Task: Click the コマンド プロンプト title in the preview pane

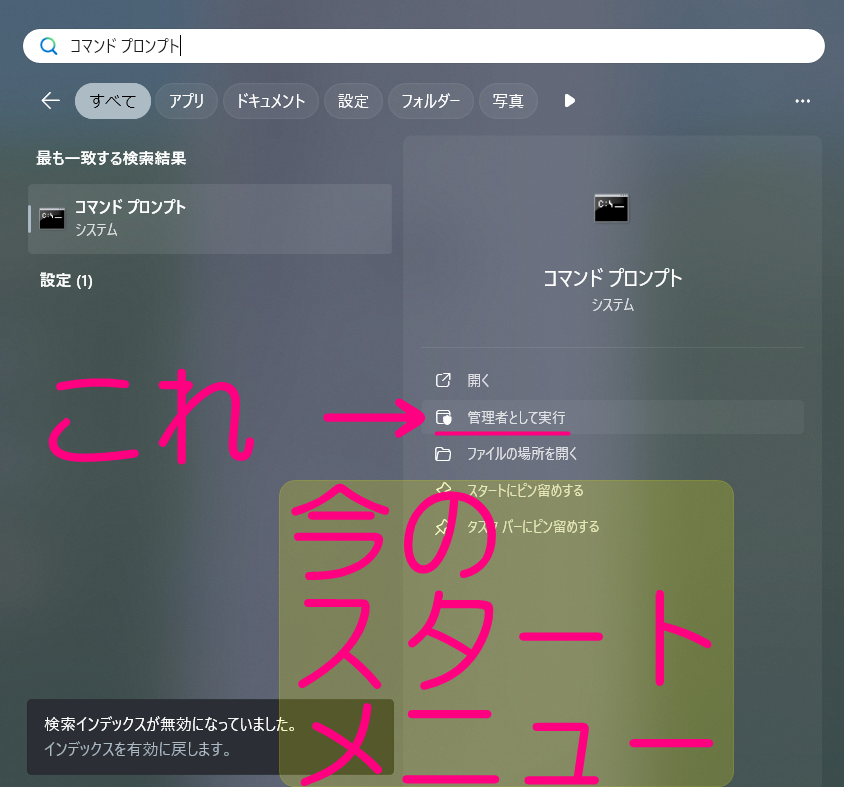Action: click(x=613, y=278)
